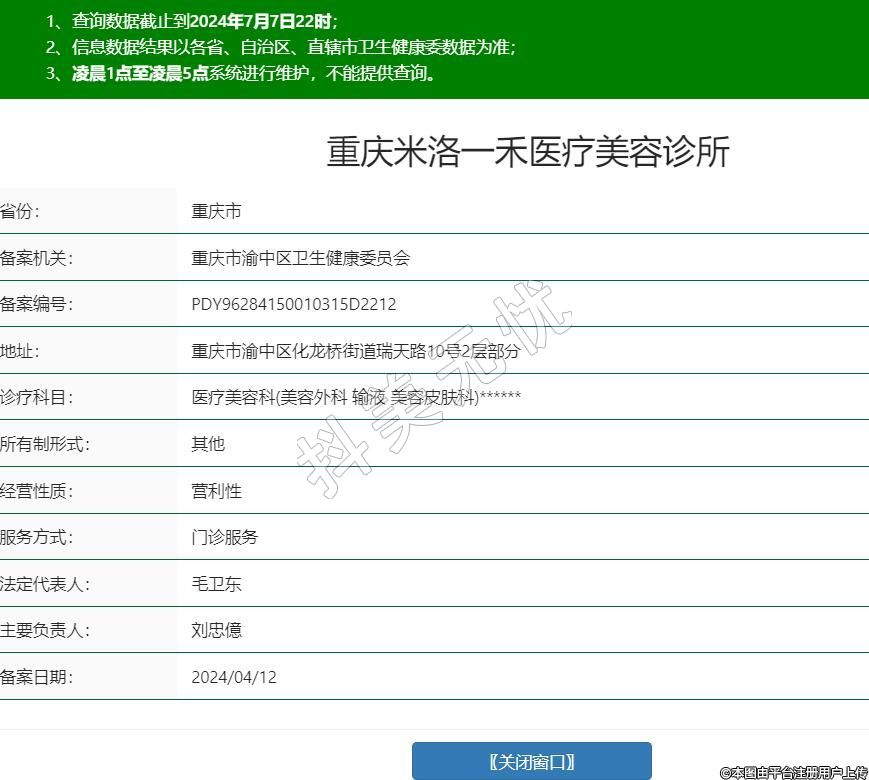The image size is (869, 780).
Task: Click the notice line about 查询数据截止 time
Action: pos(192,21)
